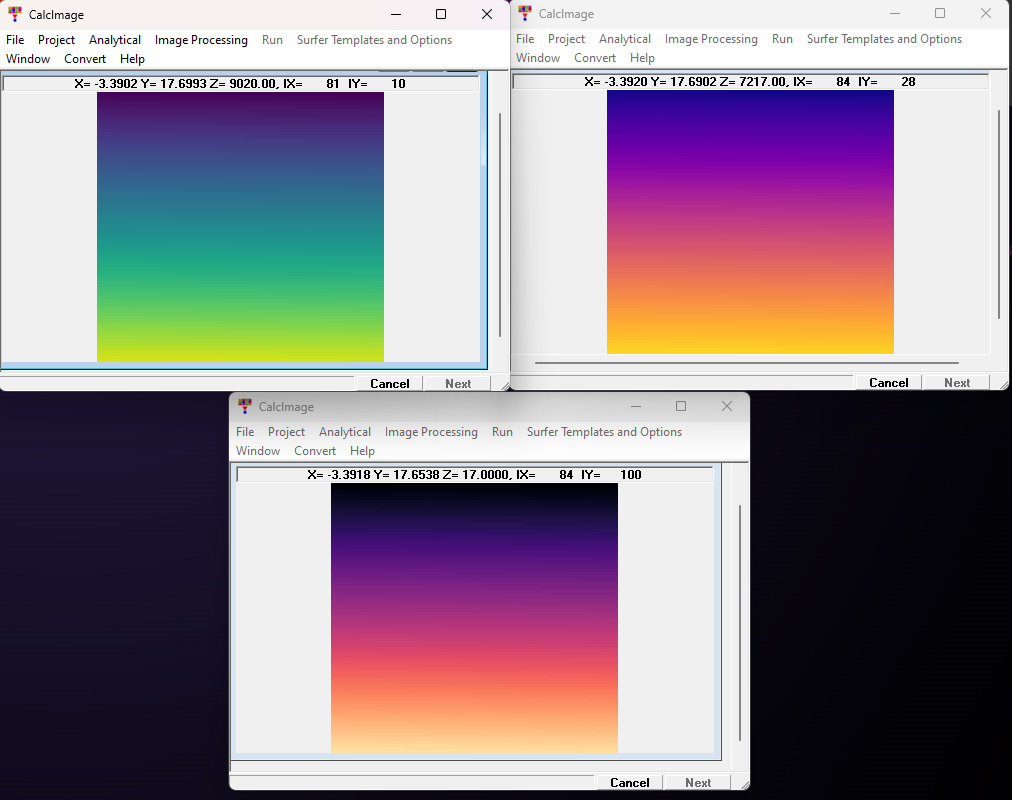This screenshot has width=1012, height=800.
Task: Click the green-yellow gradient image
Action: pos(240,227)
